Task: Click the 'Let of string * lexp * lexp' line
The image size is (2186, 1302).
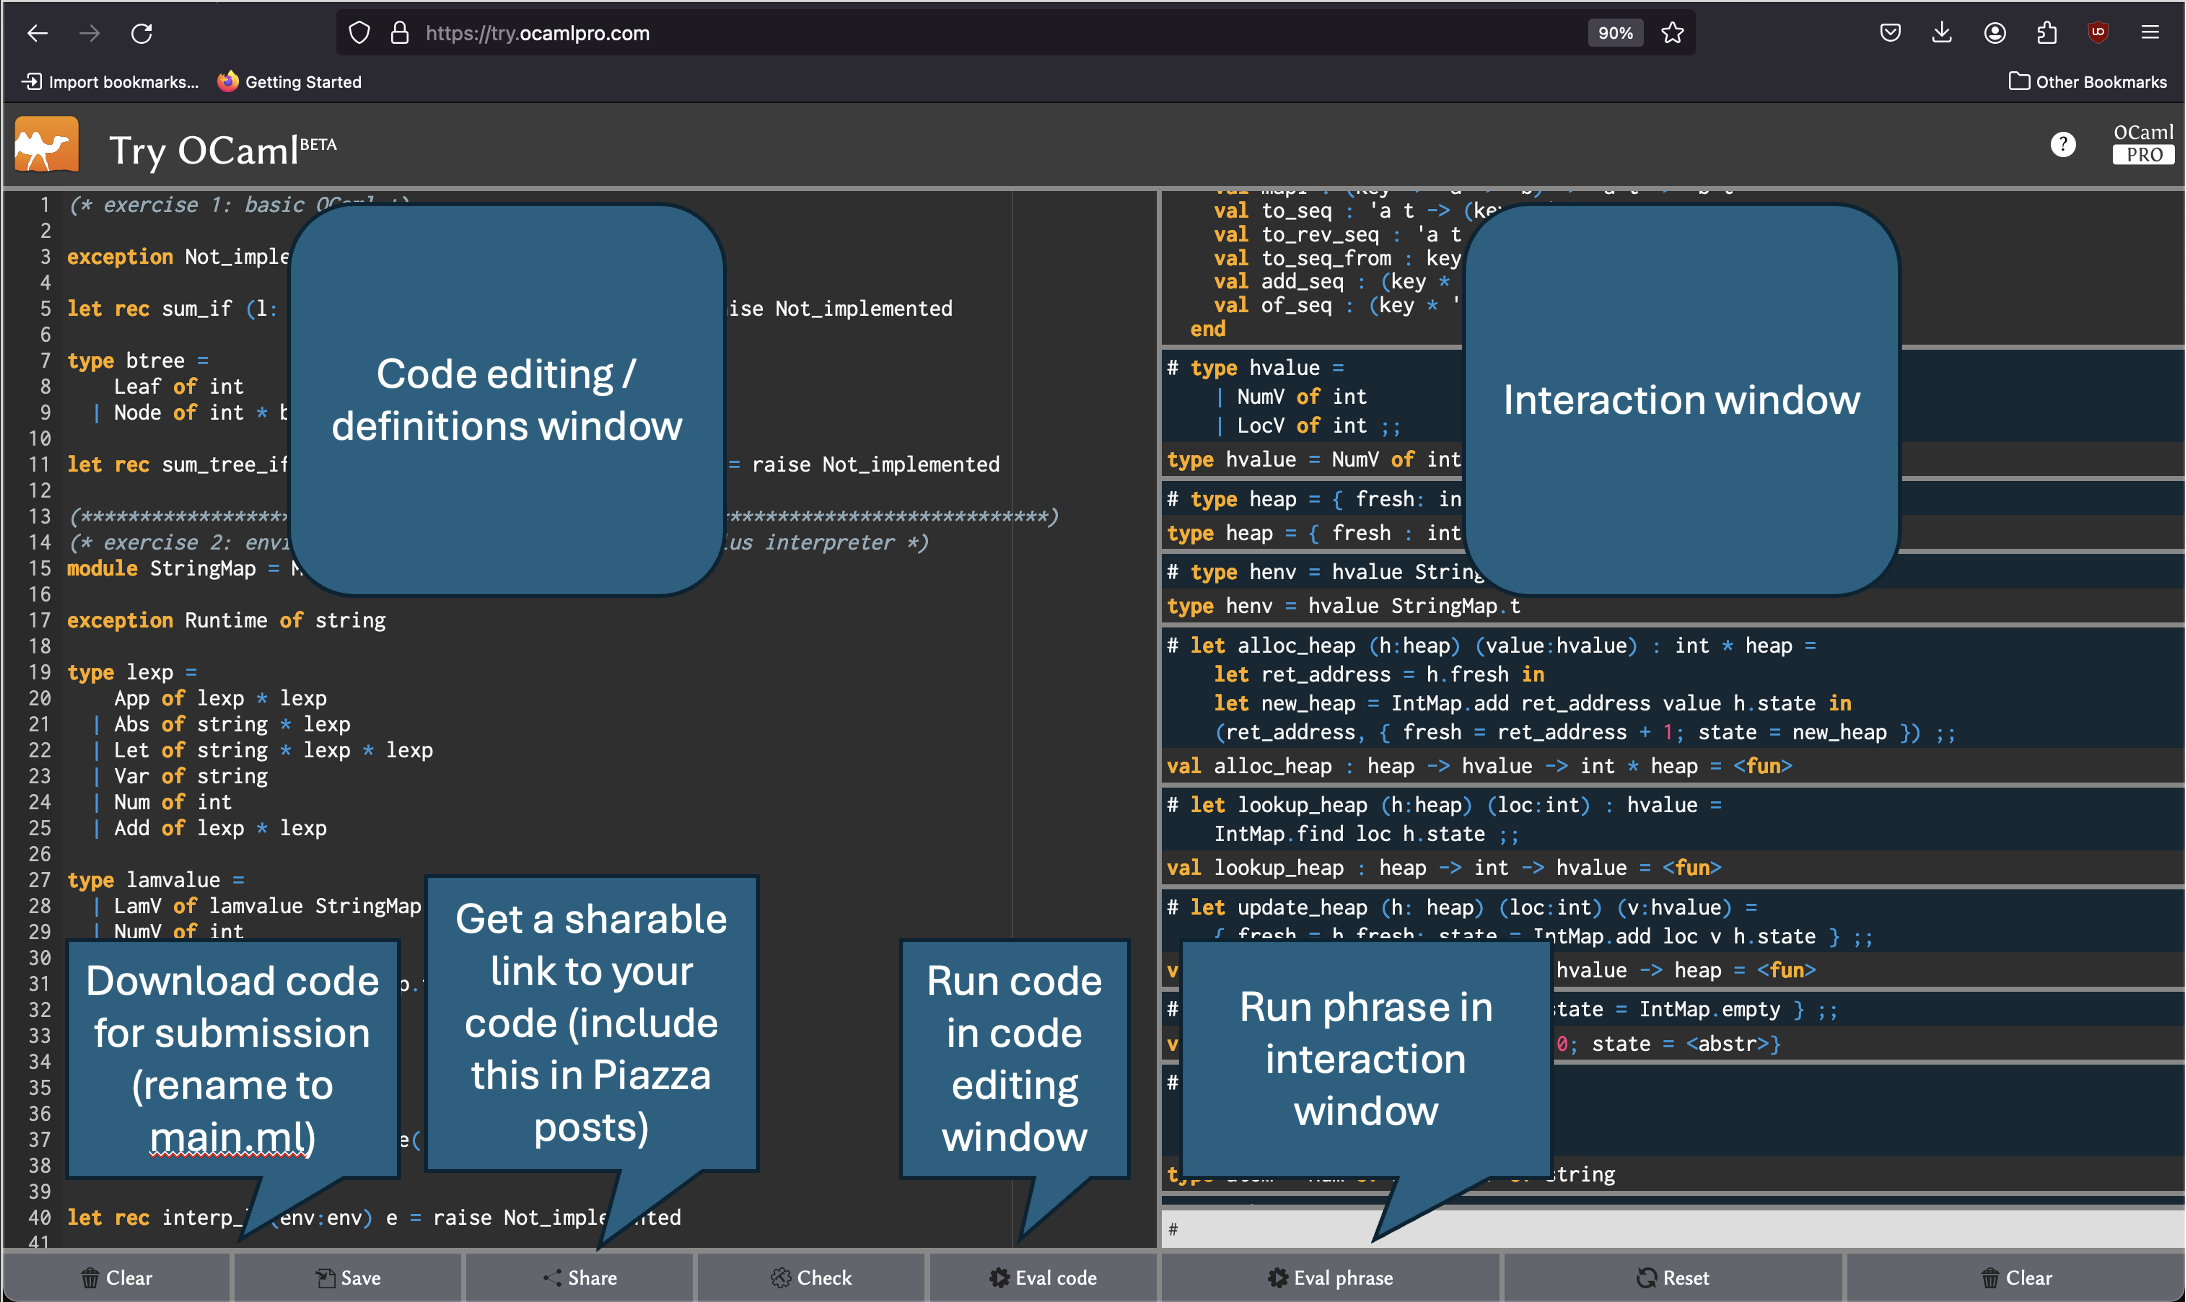Action: 273,750
